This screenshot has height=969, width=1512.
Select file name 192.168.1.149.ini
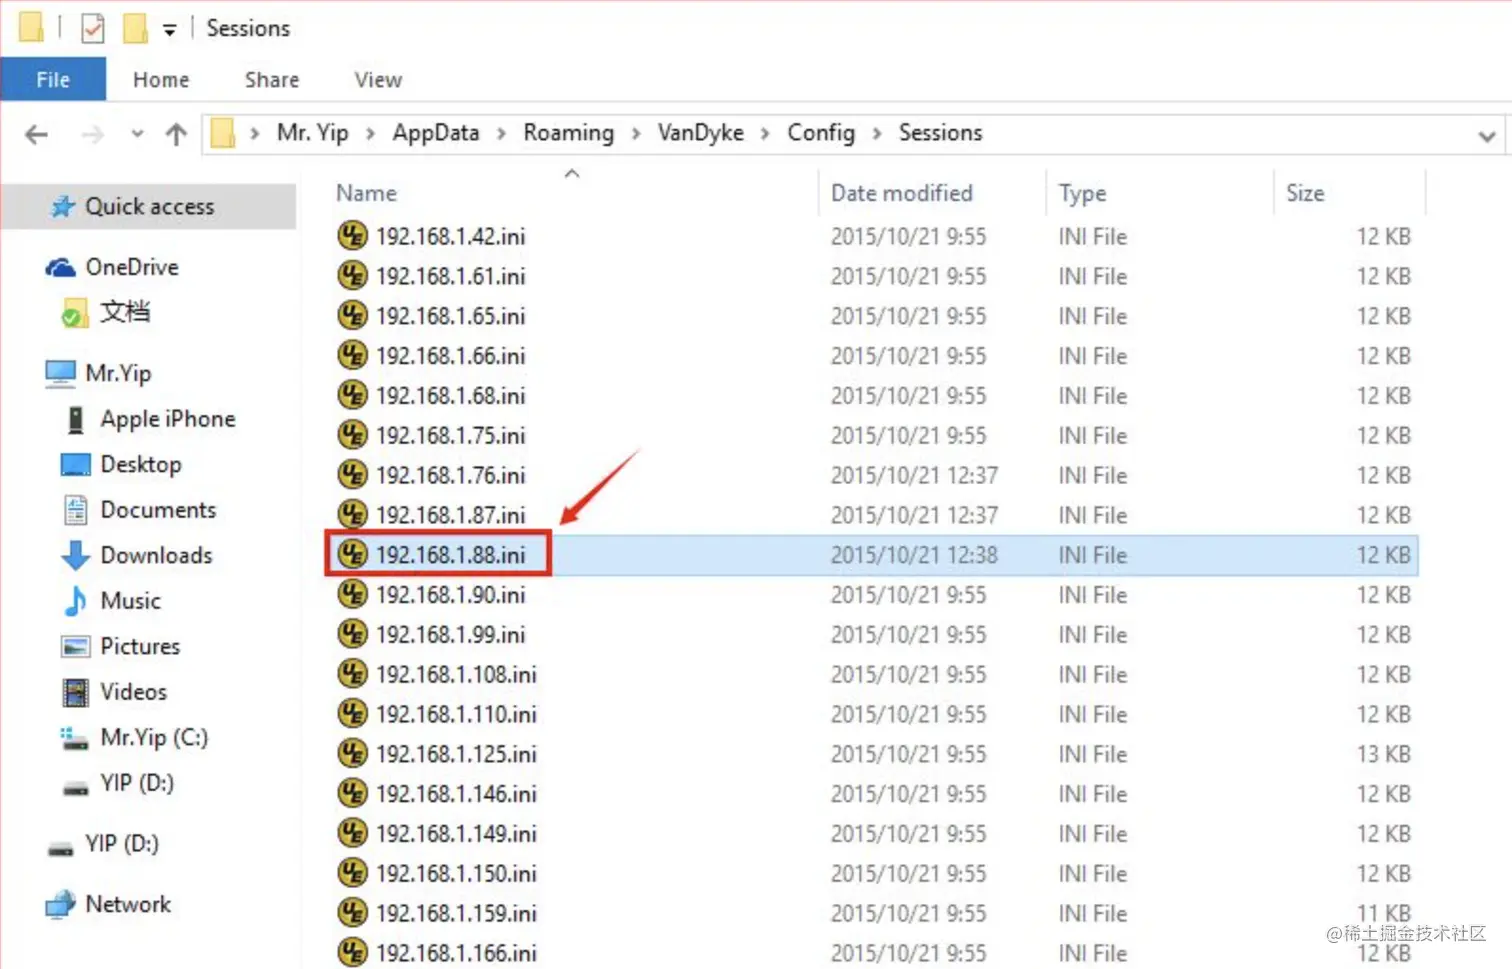coord(456,834)
